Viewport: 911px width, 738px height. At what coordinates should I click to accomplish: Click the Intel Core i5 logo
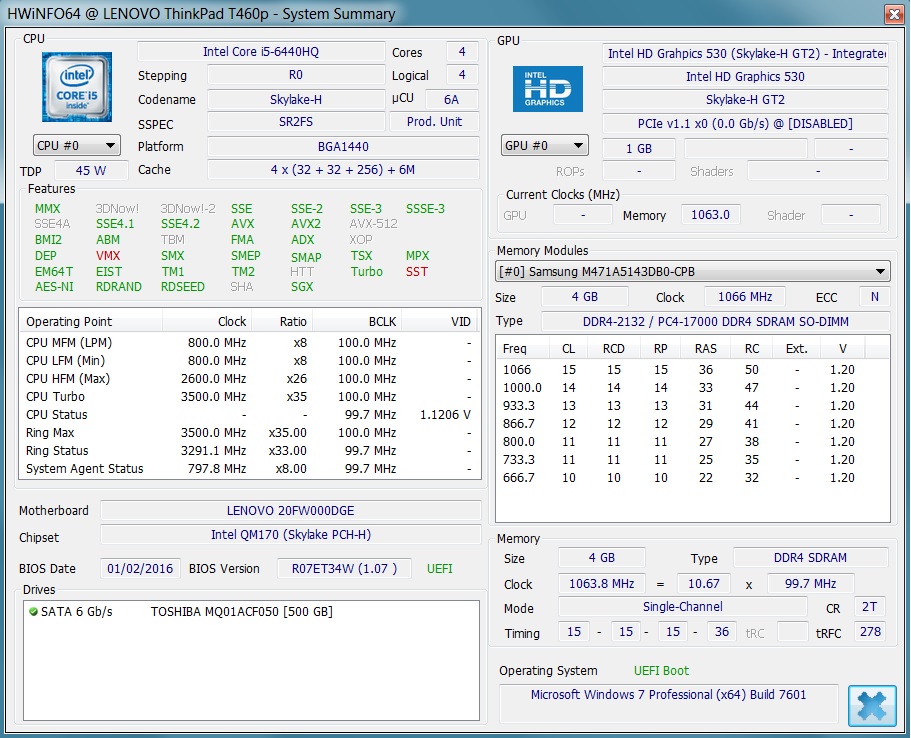(x=76, y=88)
